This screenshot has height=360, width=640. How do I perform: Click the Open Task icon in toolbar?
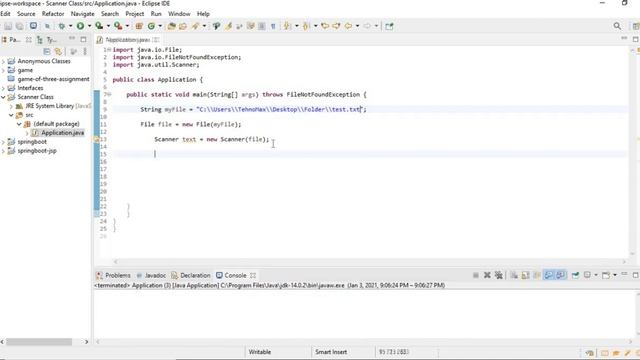183,26
